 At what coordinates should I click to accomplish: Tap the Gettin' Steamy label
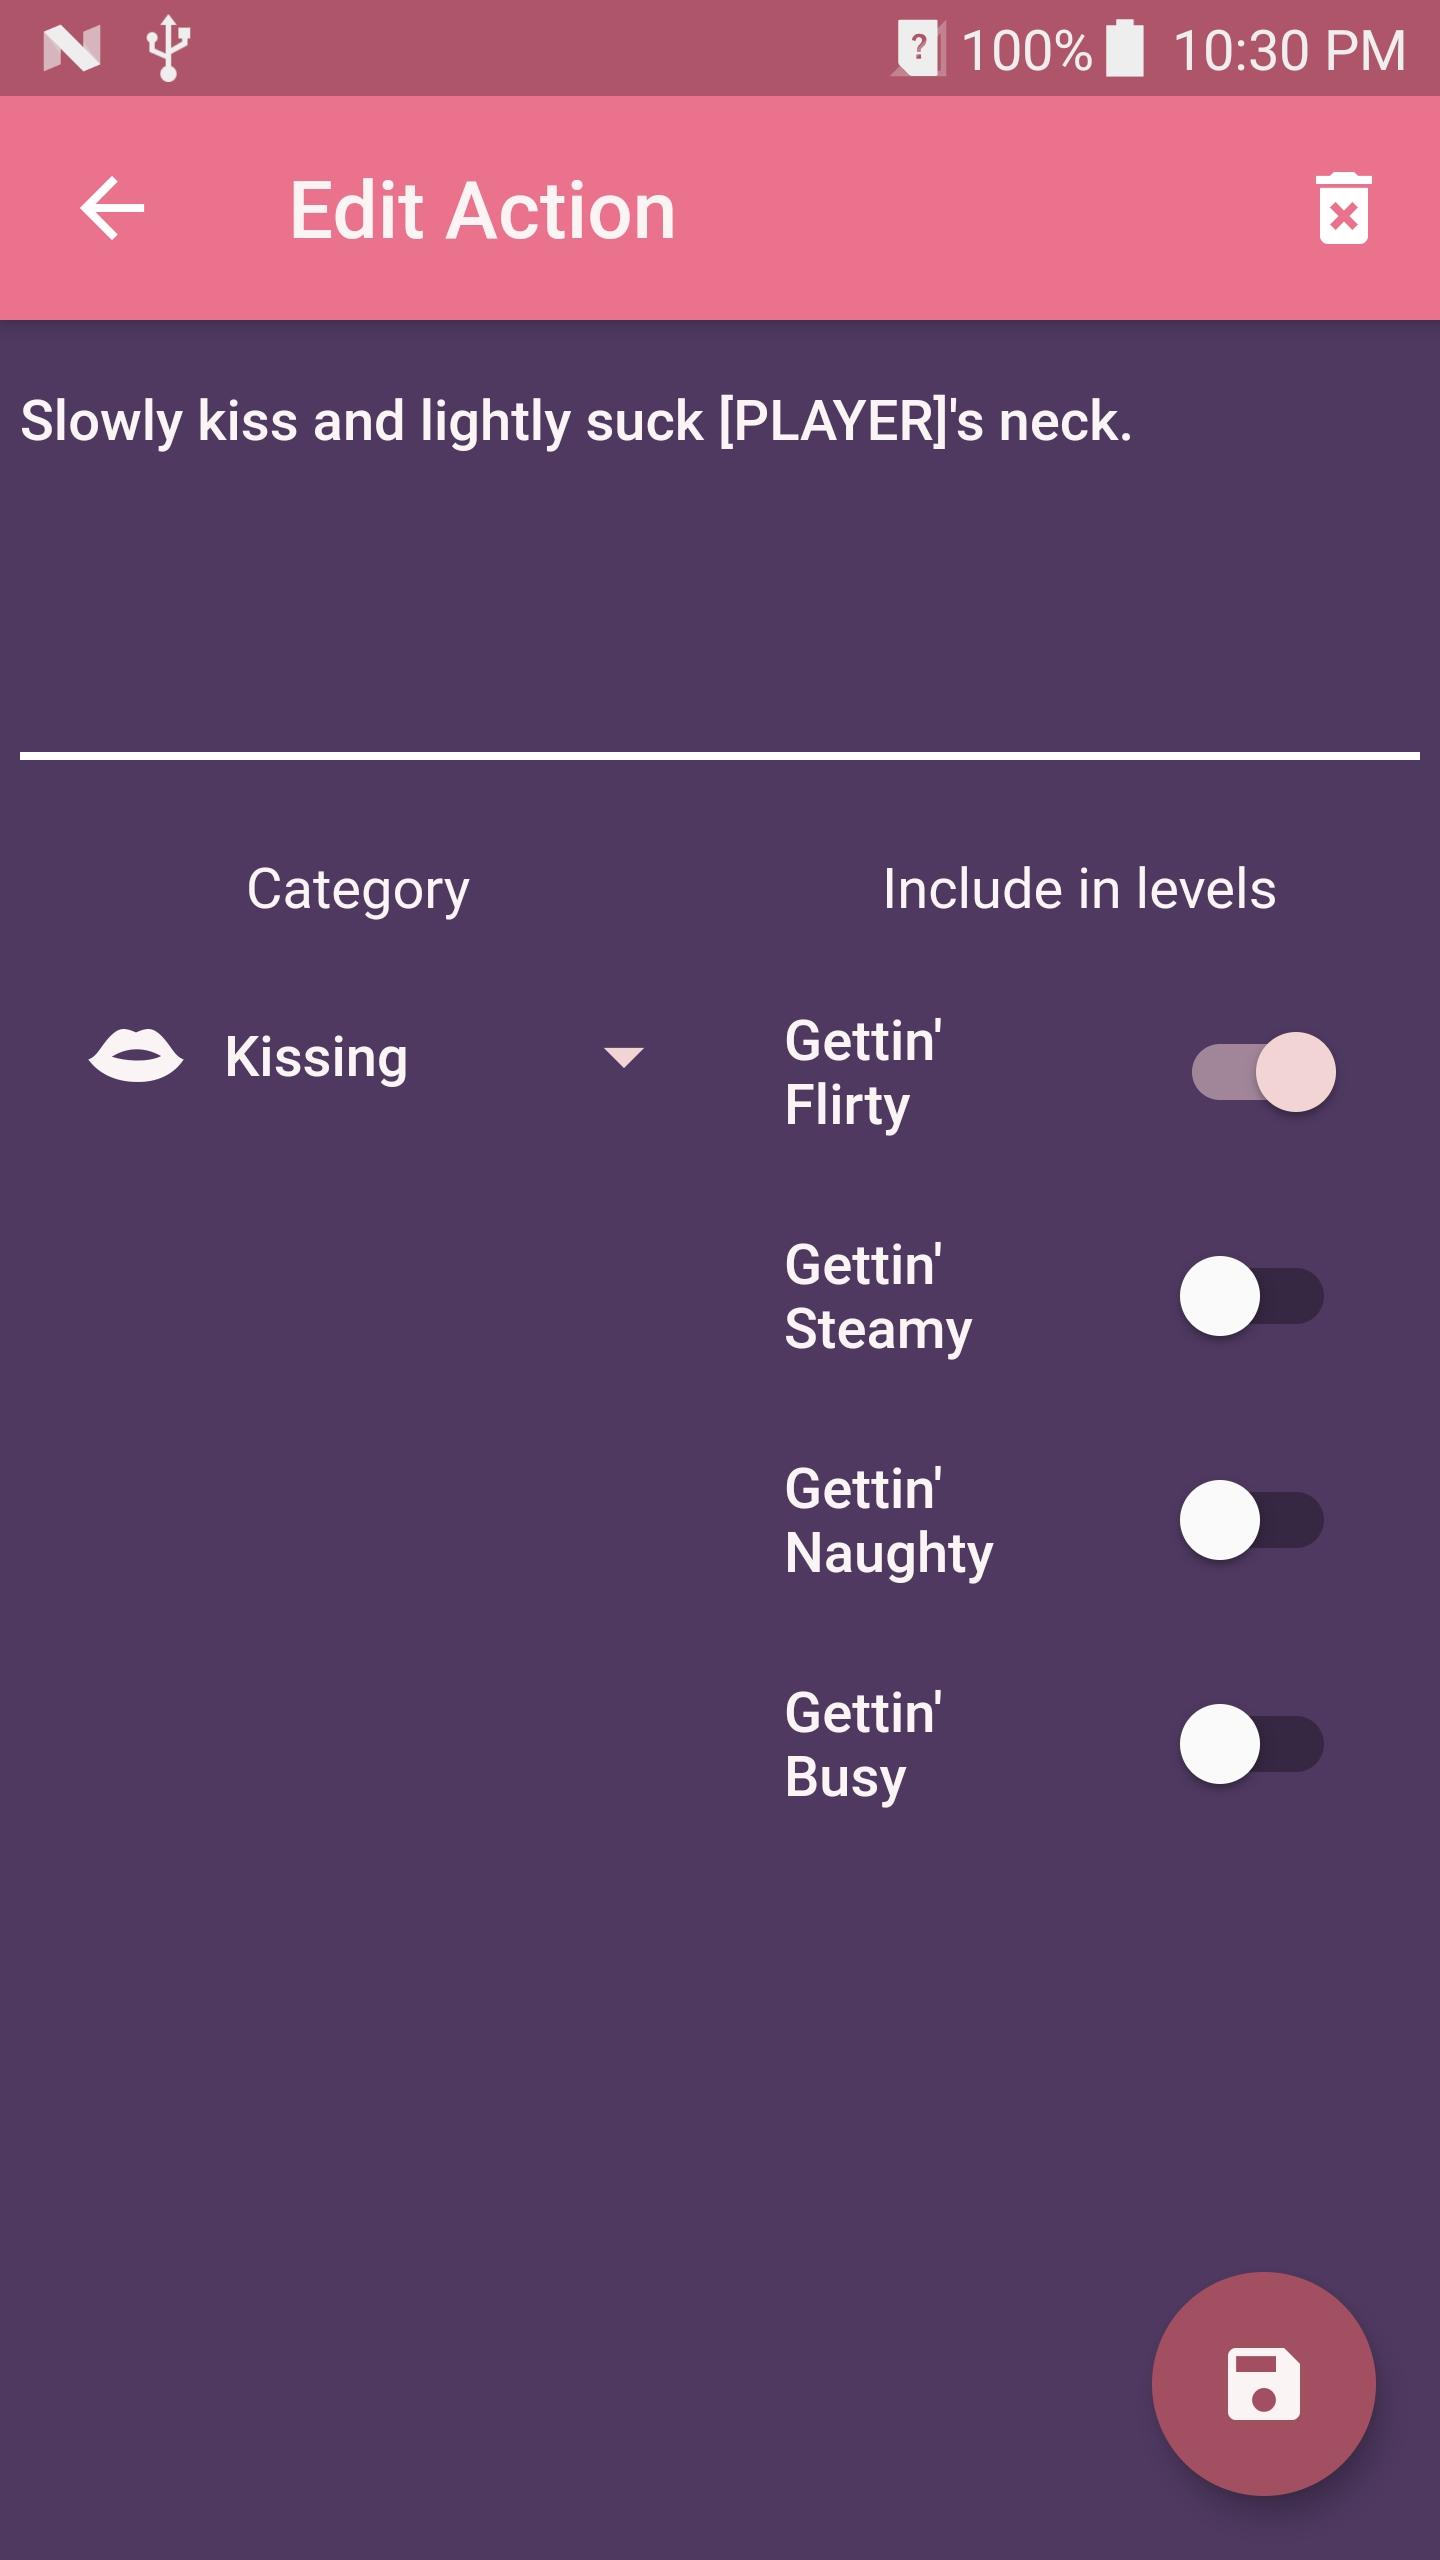tap(878, 1296)
